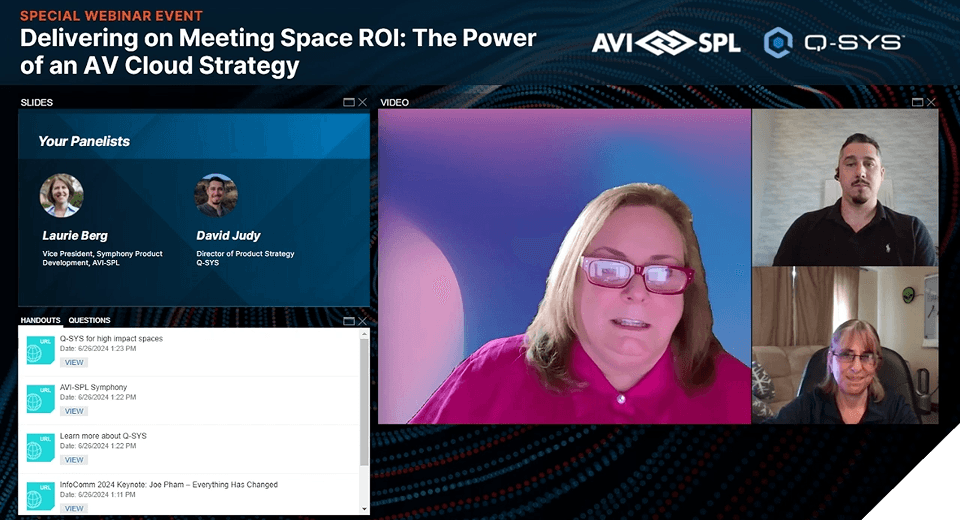Click the 'Your Panelists' slide heading
The image size is (960, 520).
coord(84,141)
